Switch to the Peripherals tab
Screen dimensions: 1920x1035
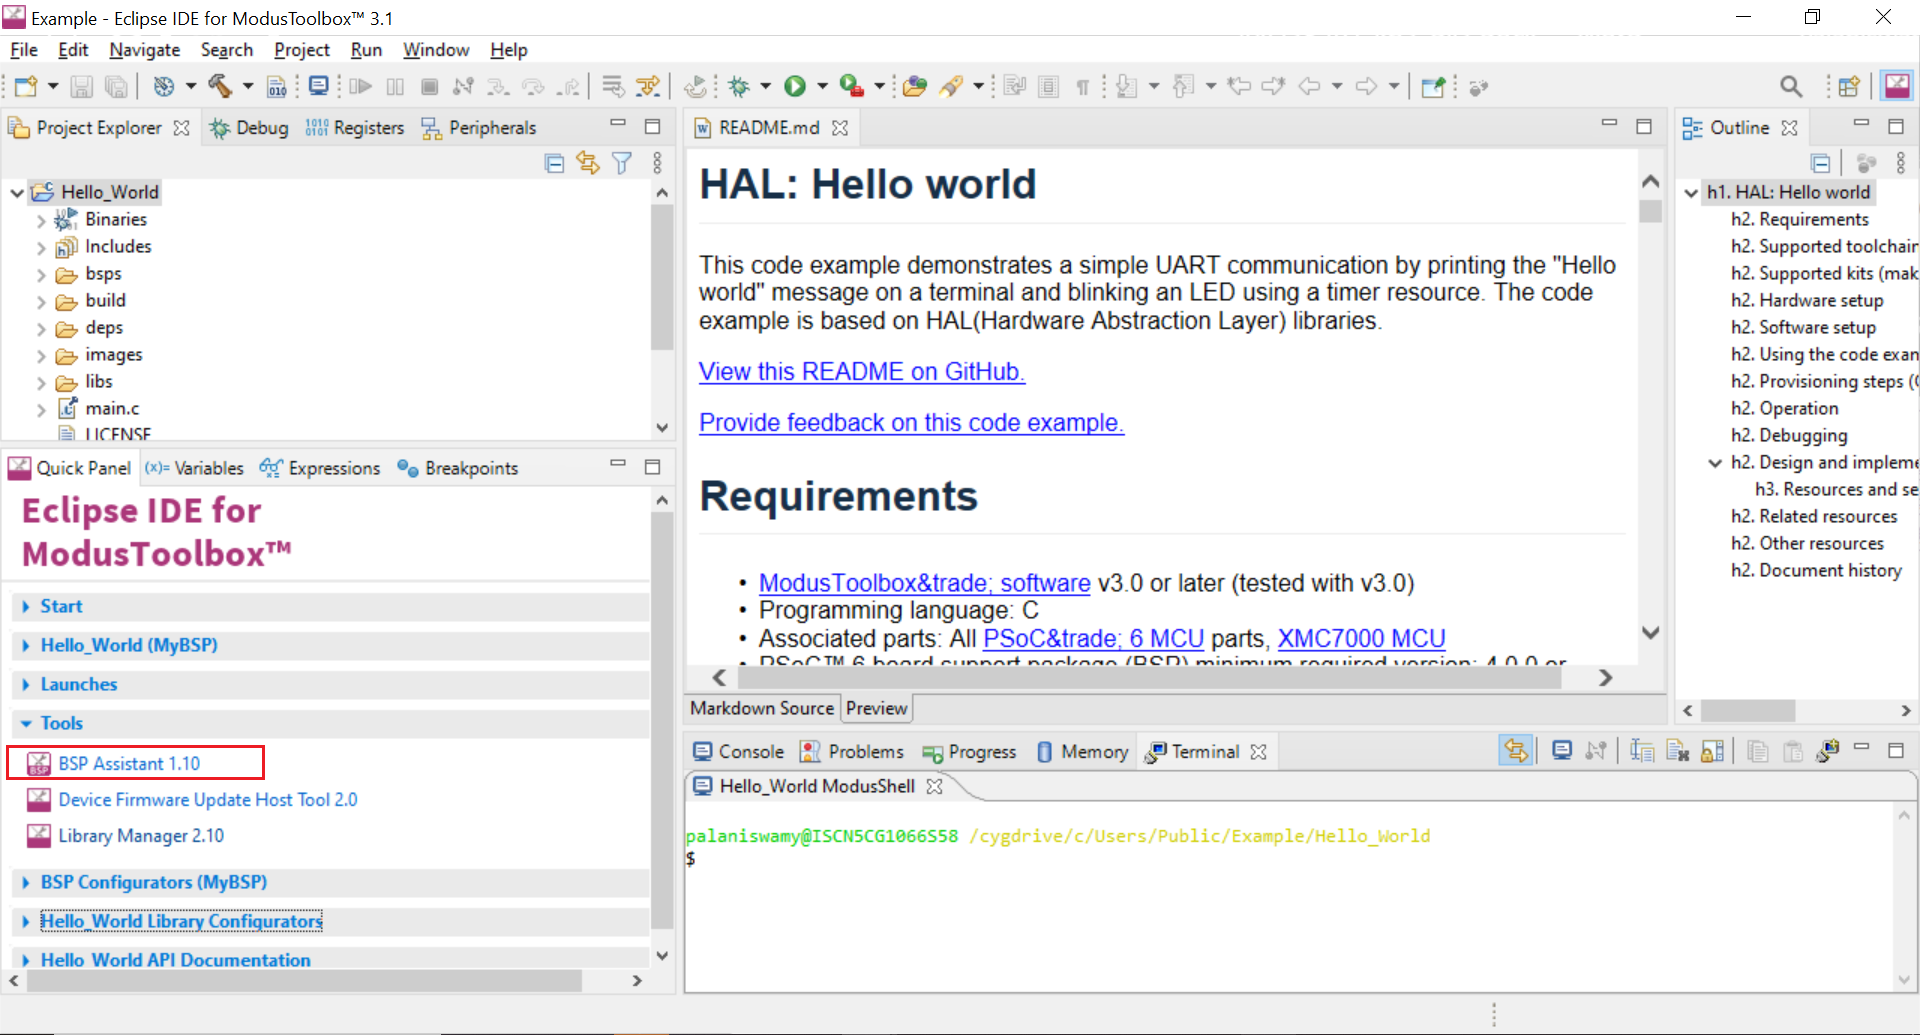[479, 128]
